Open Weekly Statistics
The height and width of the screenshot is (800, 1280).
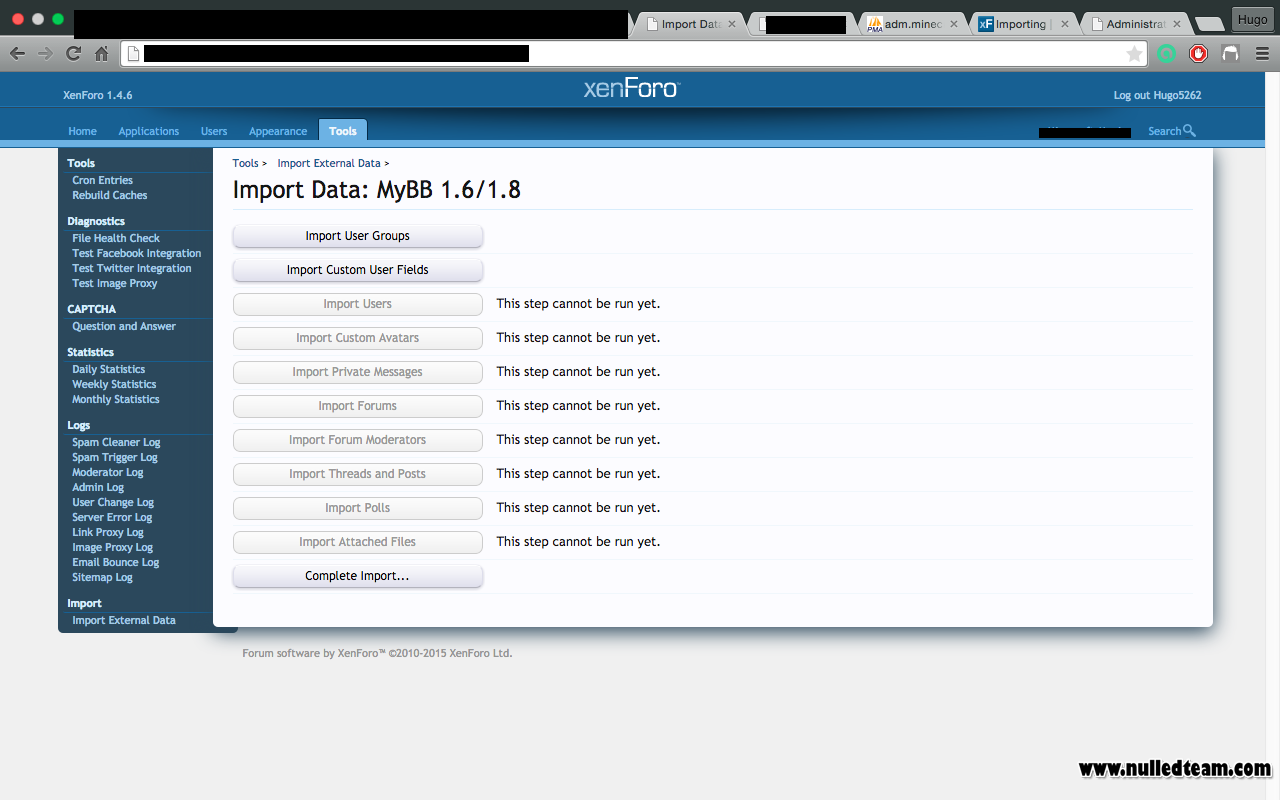(x=114, y=384)
